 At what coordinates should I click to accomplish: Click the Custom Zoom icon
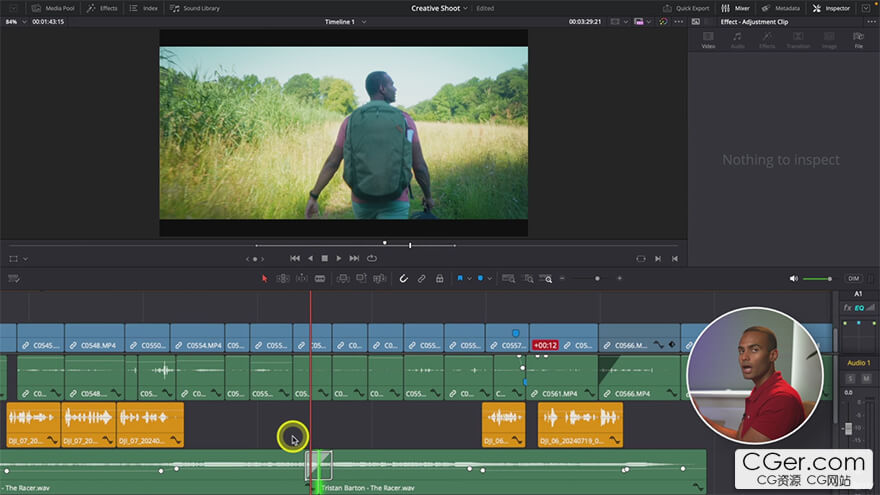coord(546,278)
